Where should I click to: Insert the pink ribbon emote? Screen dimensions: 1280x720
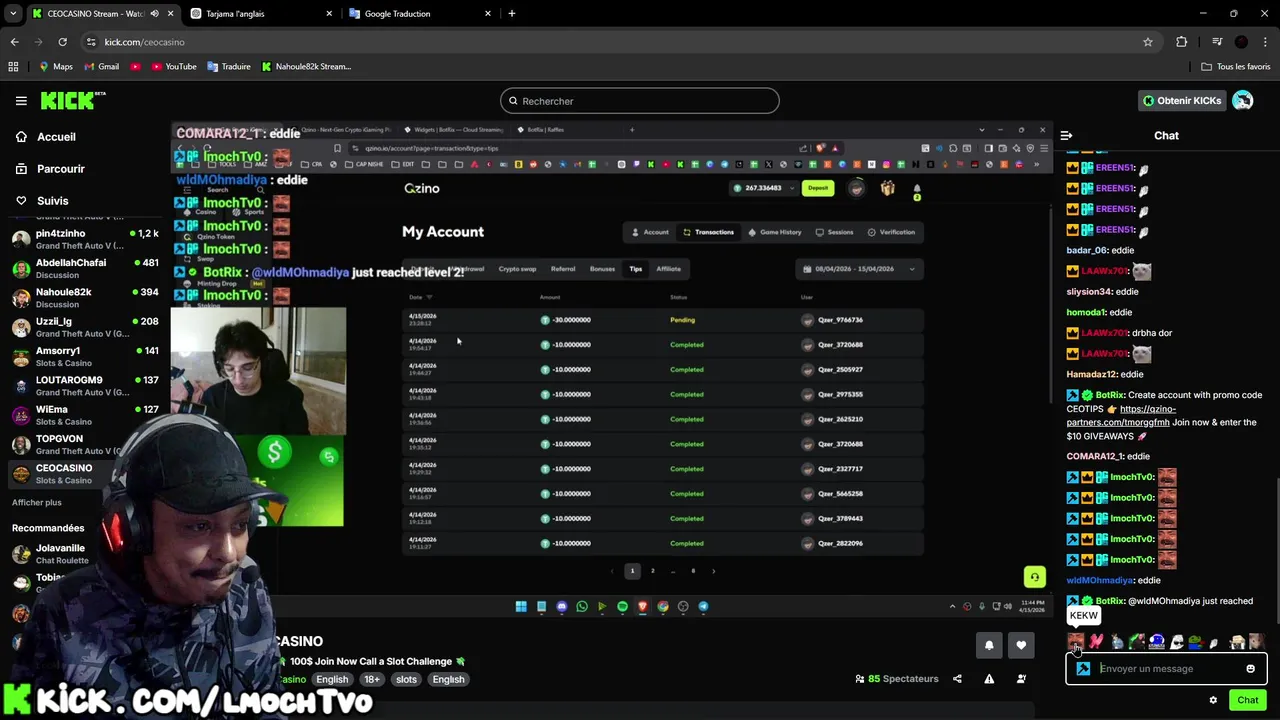[x=1096, y=642]
